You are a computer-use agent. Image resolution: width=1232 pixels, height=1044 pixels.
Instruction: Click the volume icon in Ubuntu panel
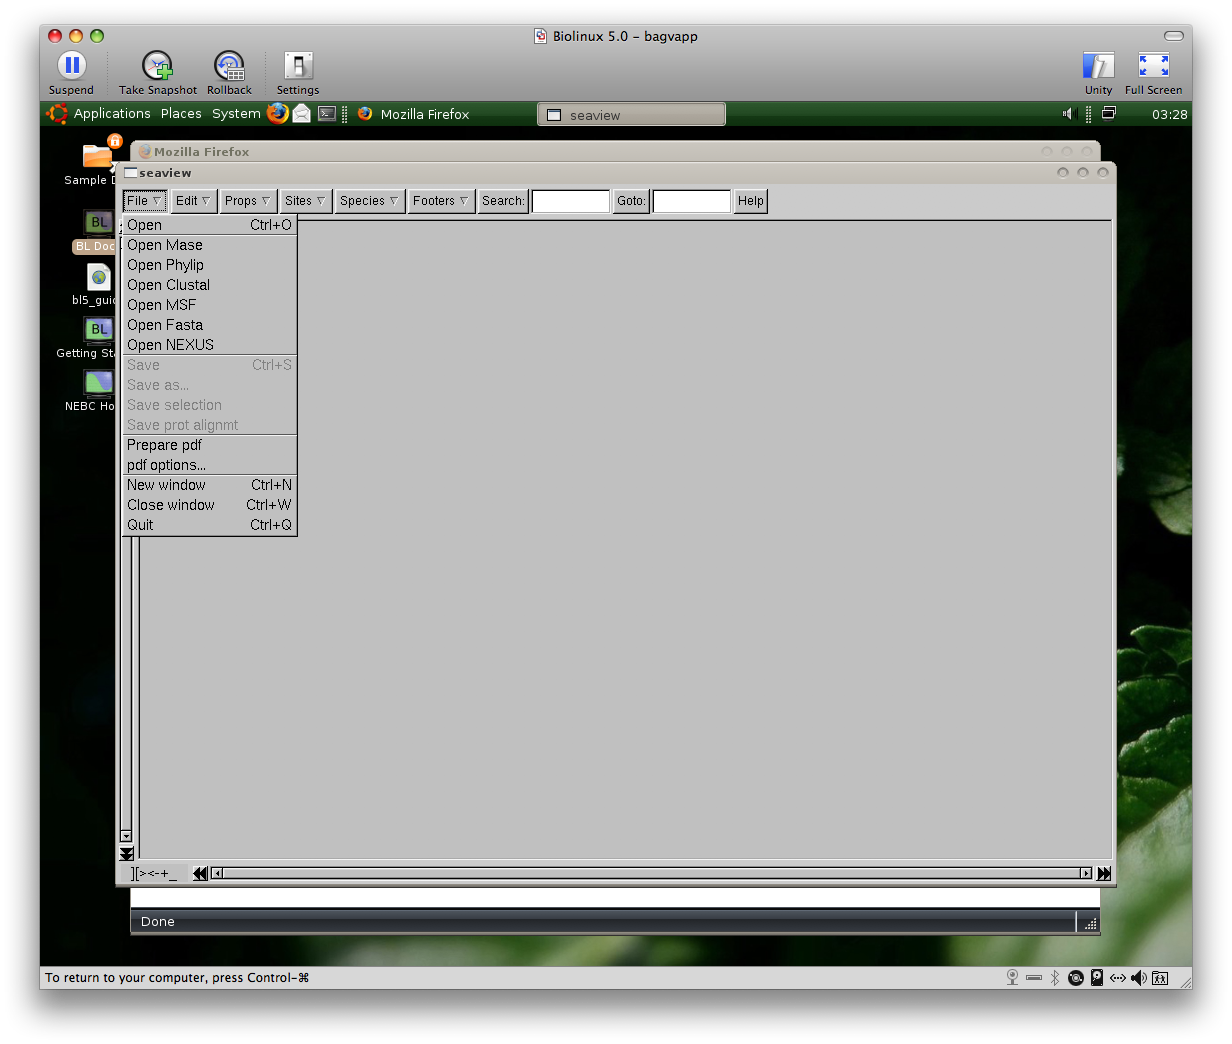click(x=1067, y=114)
